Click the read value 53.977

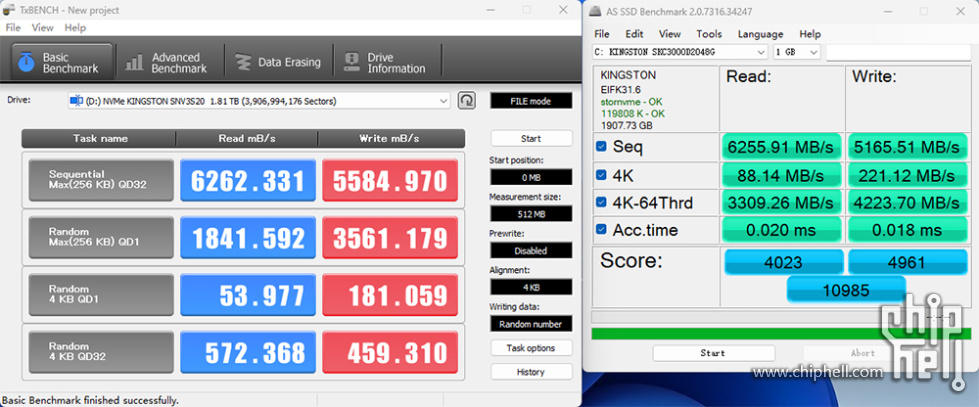coord(248,295)
